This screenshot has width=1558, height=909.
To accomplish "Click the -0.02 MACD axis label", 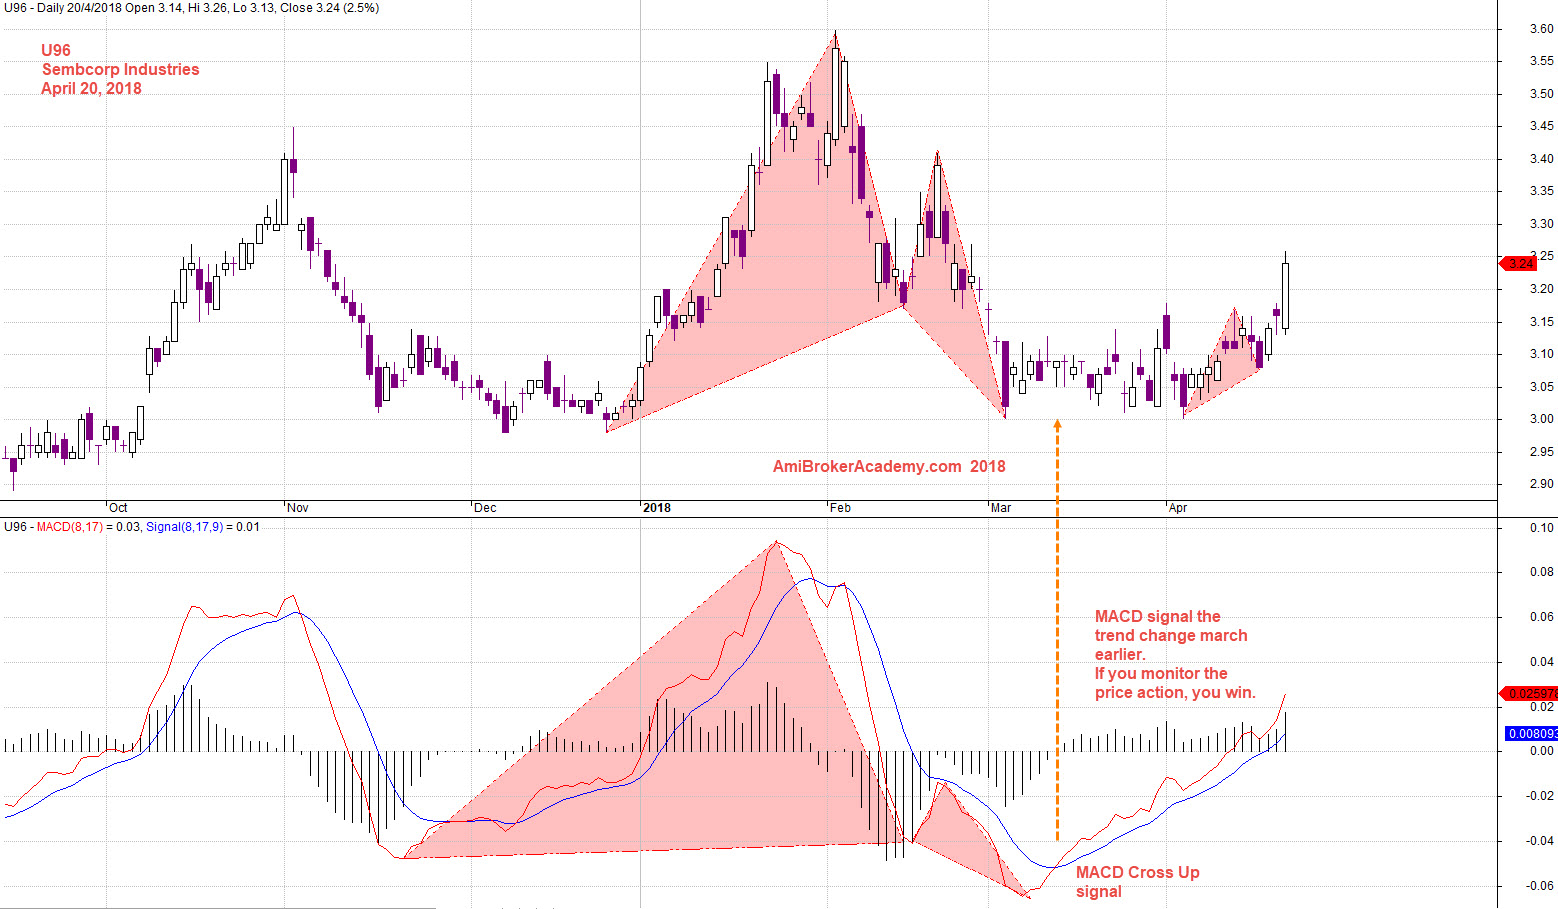I will click(x=1540, y=796).
